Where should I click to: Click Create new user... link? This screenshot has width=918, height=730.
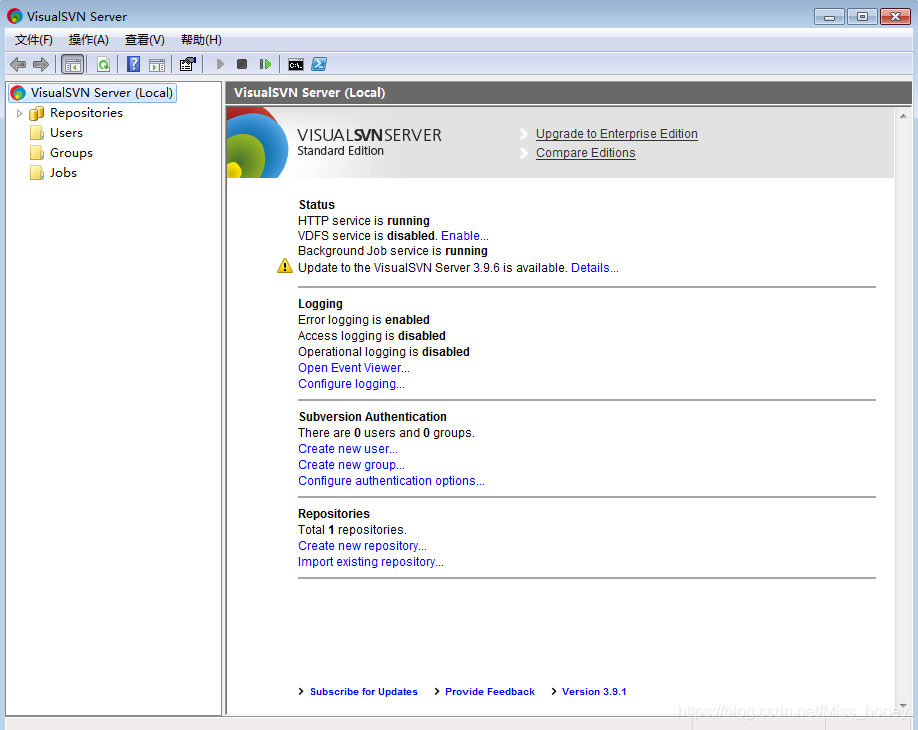tap(348, 449)
